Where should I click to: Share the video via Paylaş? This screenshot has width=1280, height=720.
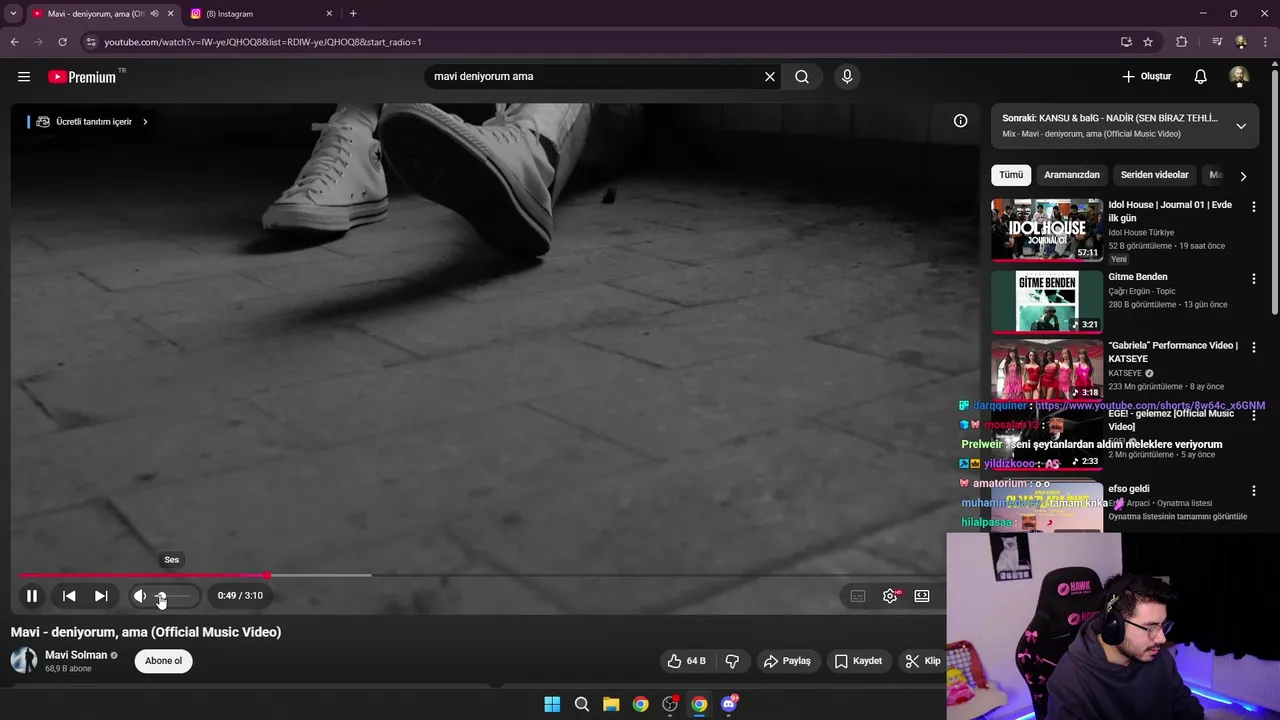(x=787, y=661)
